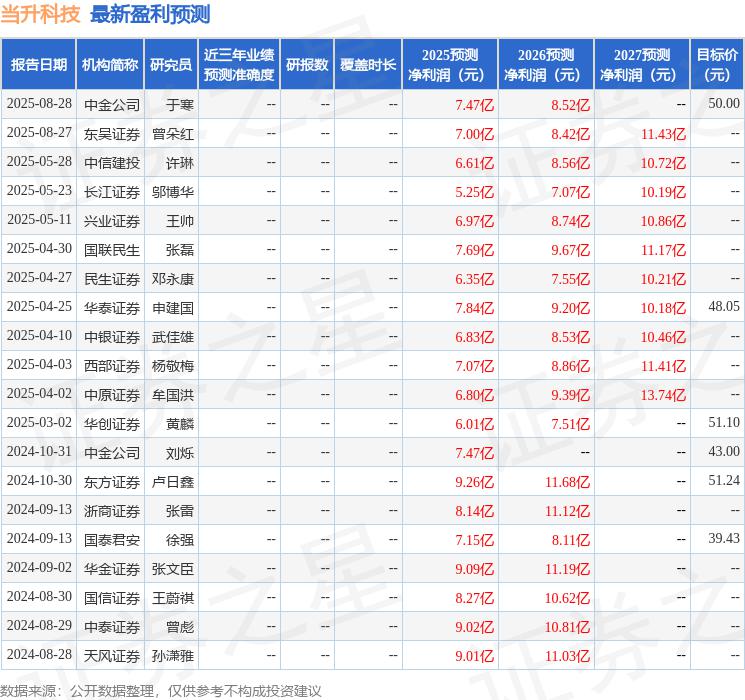The height and width of the screenshot is (700, 745).
Task: Click 华泰证券 institution cell
Action: (112, 308)
